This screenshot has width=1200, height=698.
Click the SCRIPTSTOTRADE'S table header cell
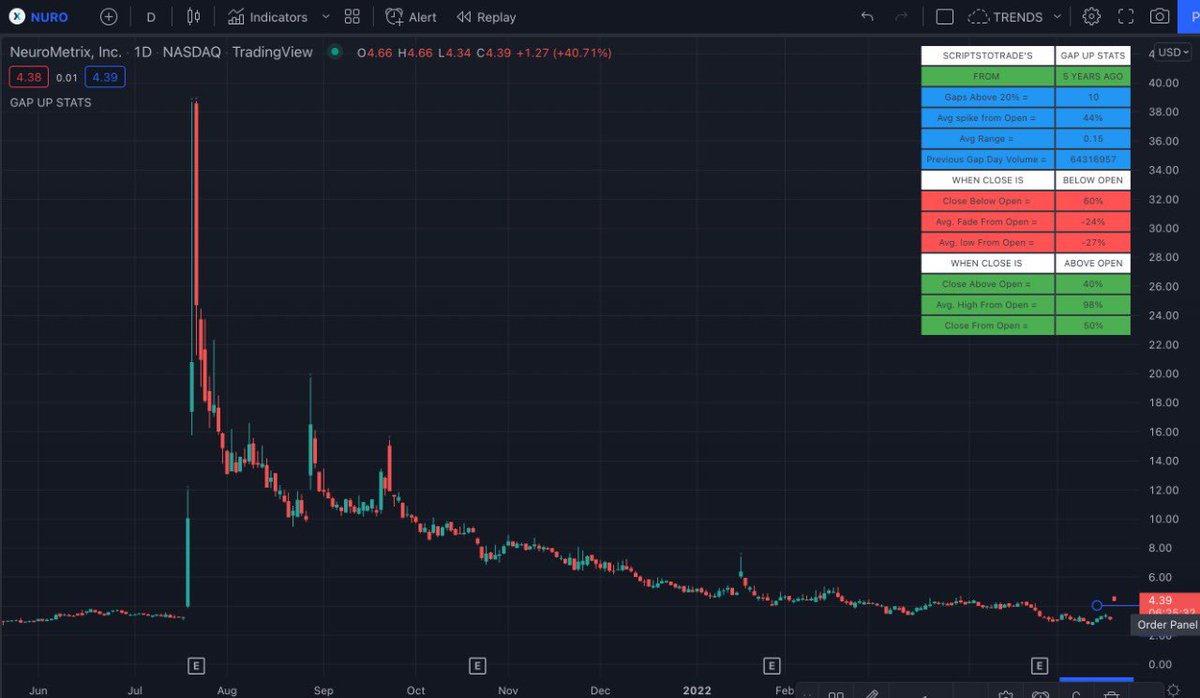click(986, 55)
